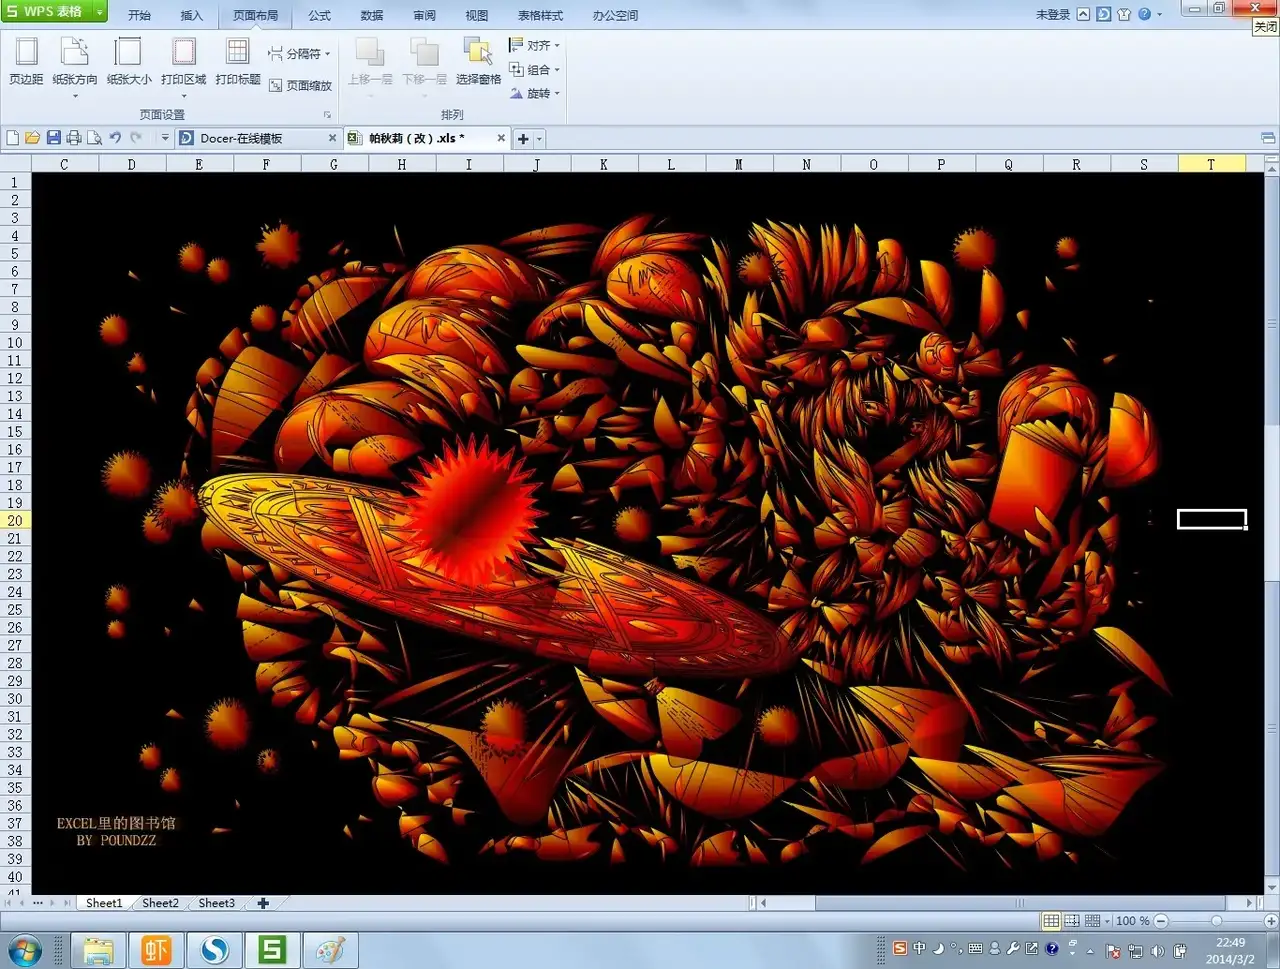Click the undo arrow in quick toolbar

[x=115, y=138]
